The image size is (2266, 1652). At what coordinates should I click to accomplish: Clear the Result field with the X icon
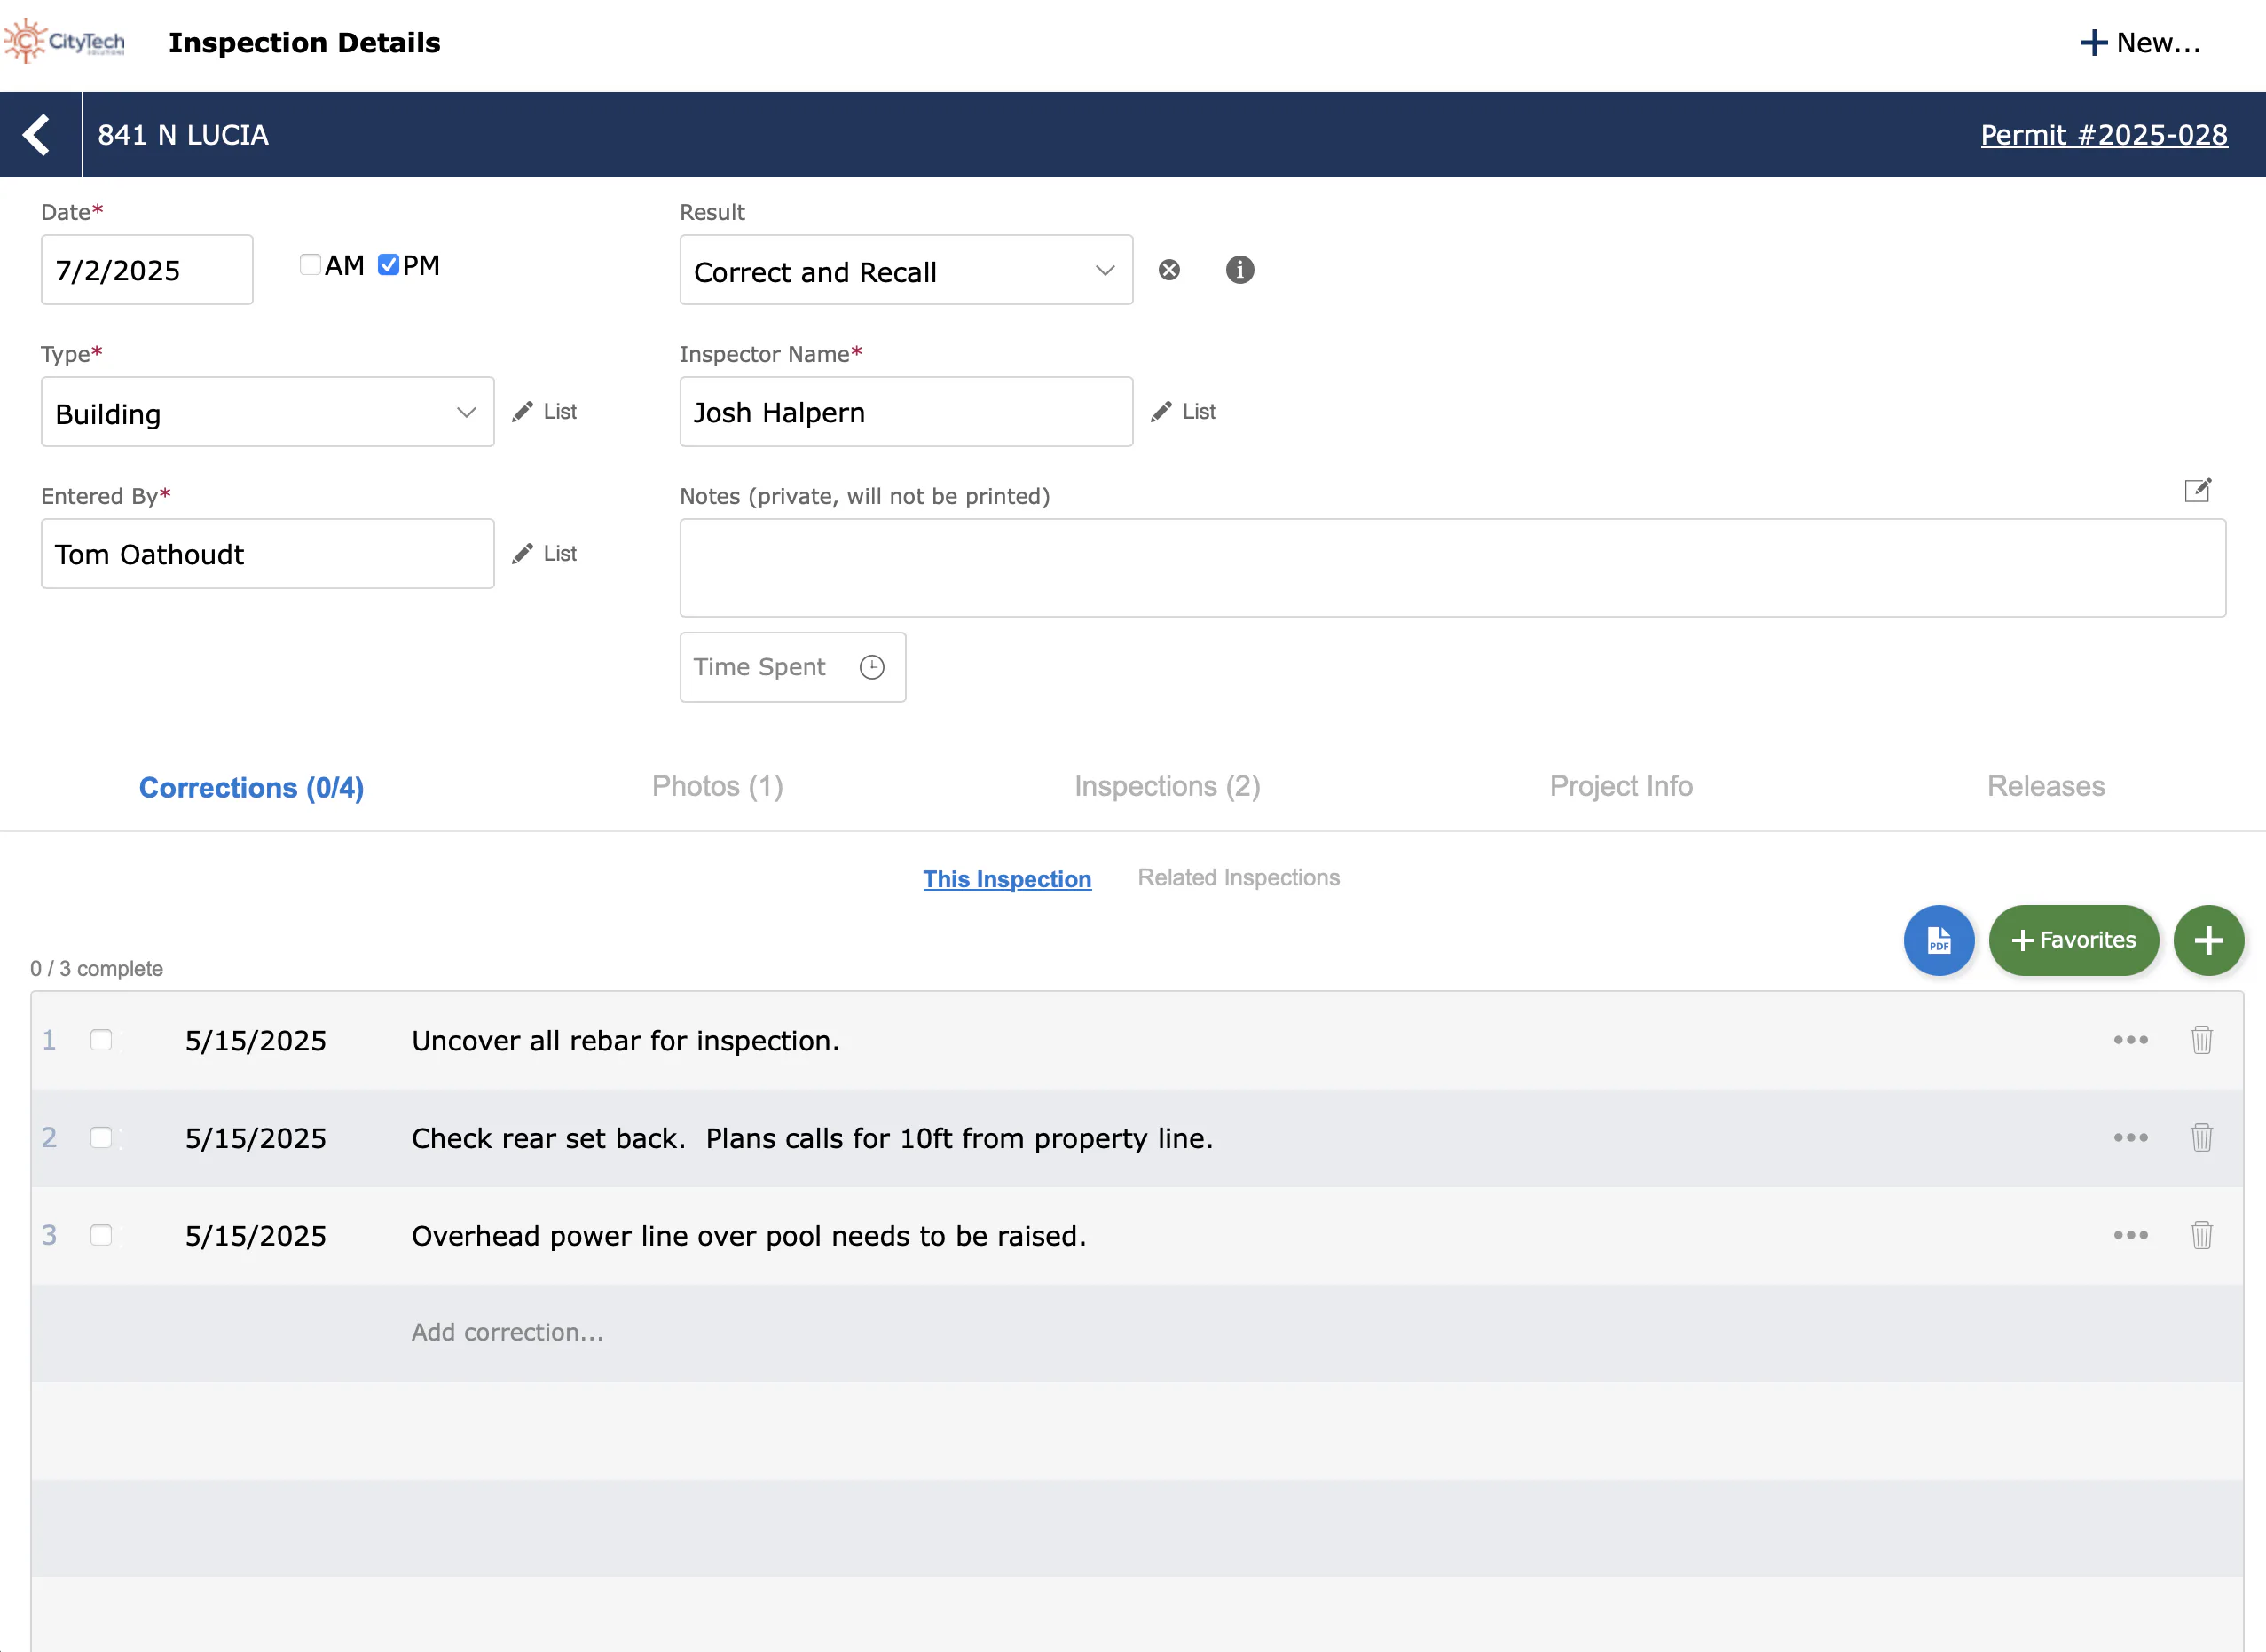1169,270
